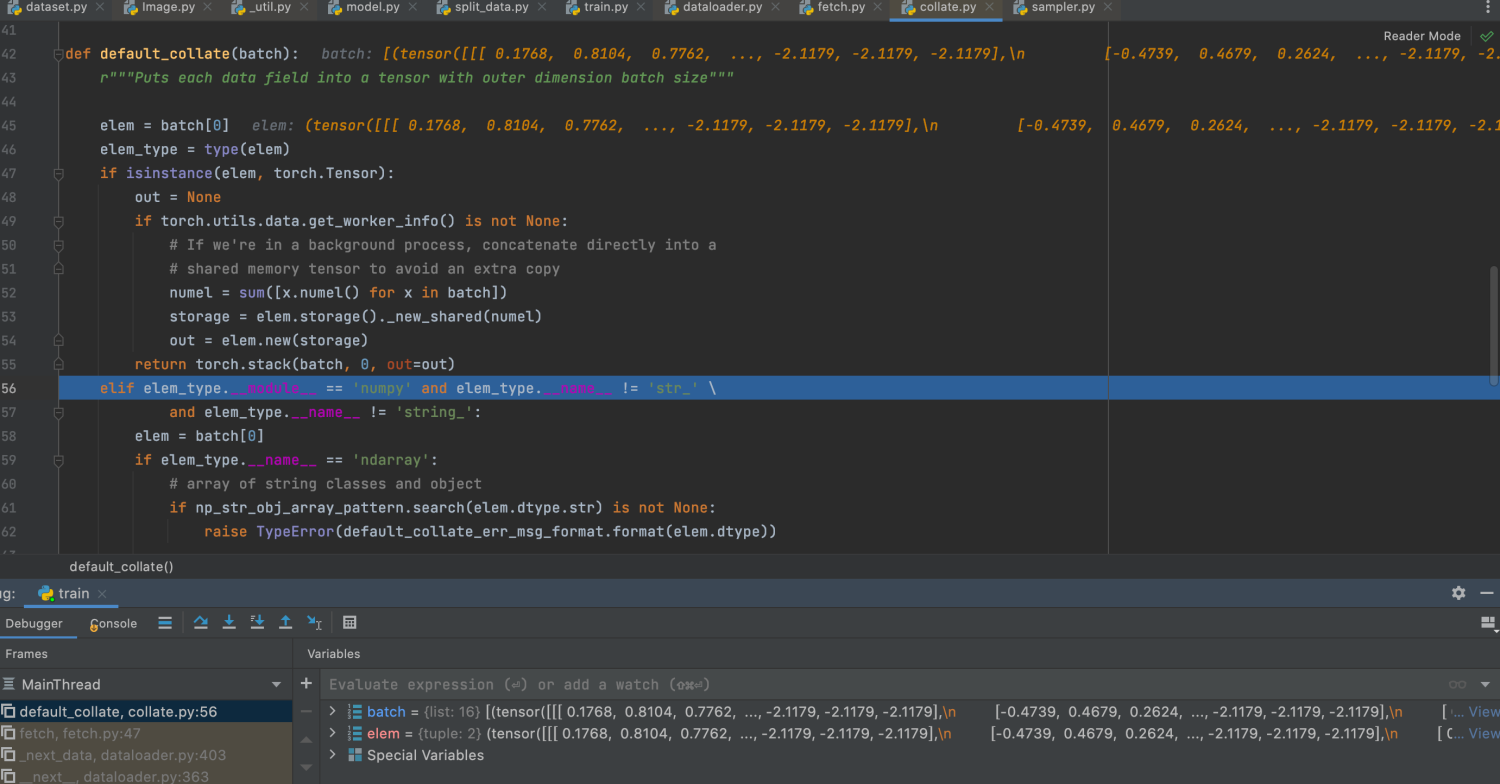Expand the batch variable in Variables panel

click(x=331, y=712)
